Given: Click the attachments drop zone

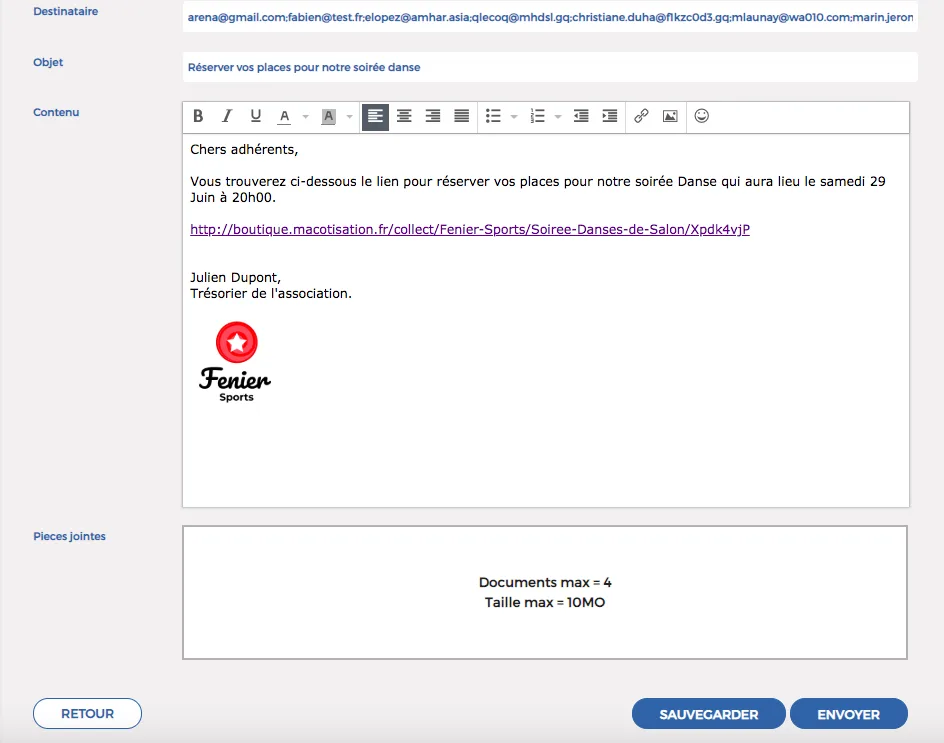Looking at the screenshot, I should [x=545, y=592].
